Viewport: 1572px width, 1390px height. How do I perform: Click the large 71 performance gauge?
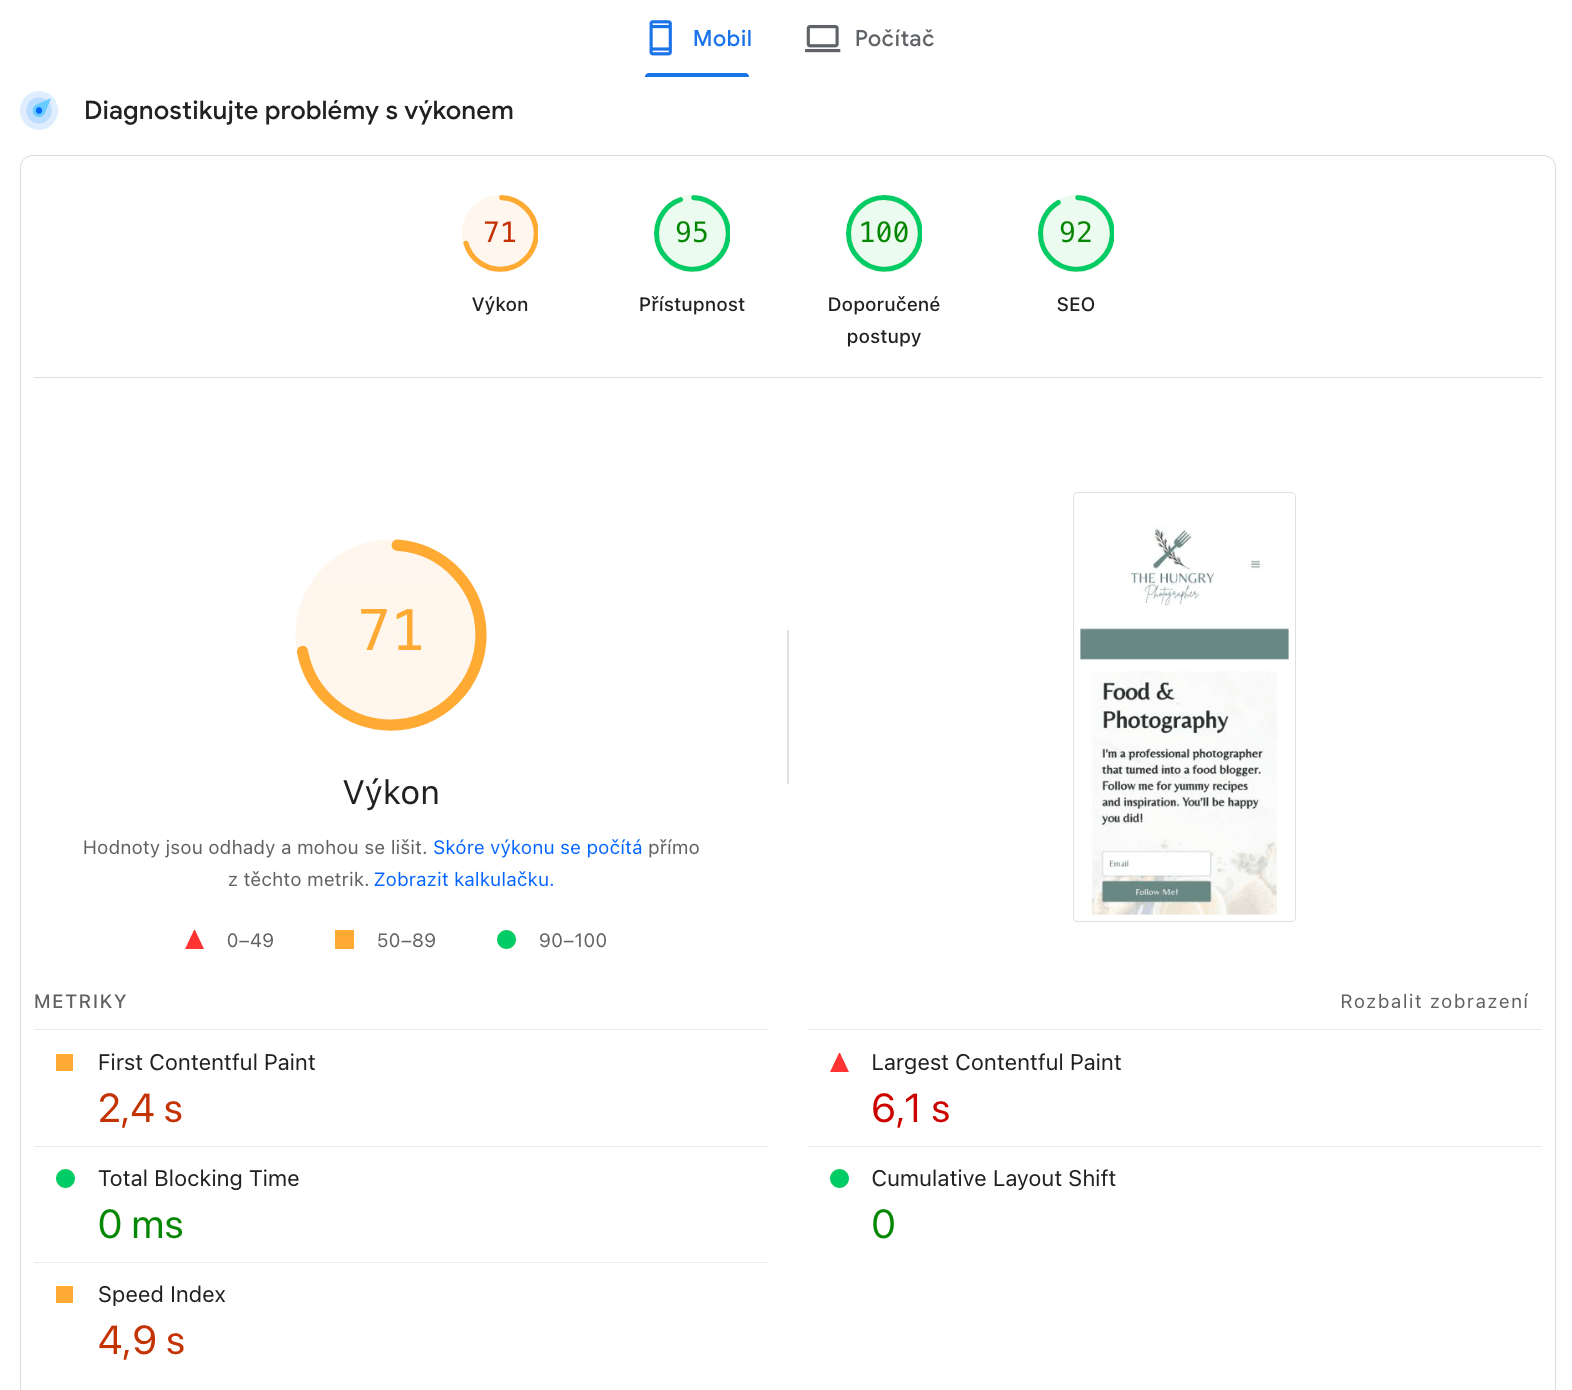[391, 634]
